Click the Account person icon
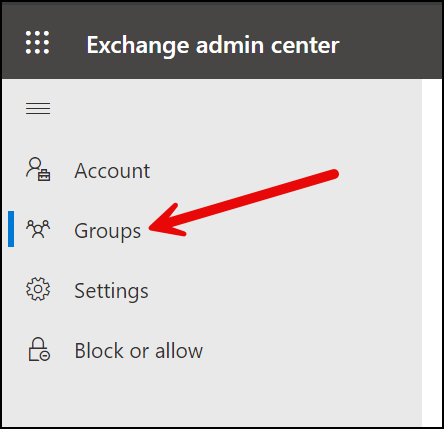 click(38, 169)
